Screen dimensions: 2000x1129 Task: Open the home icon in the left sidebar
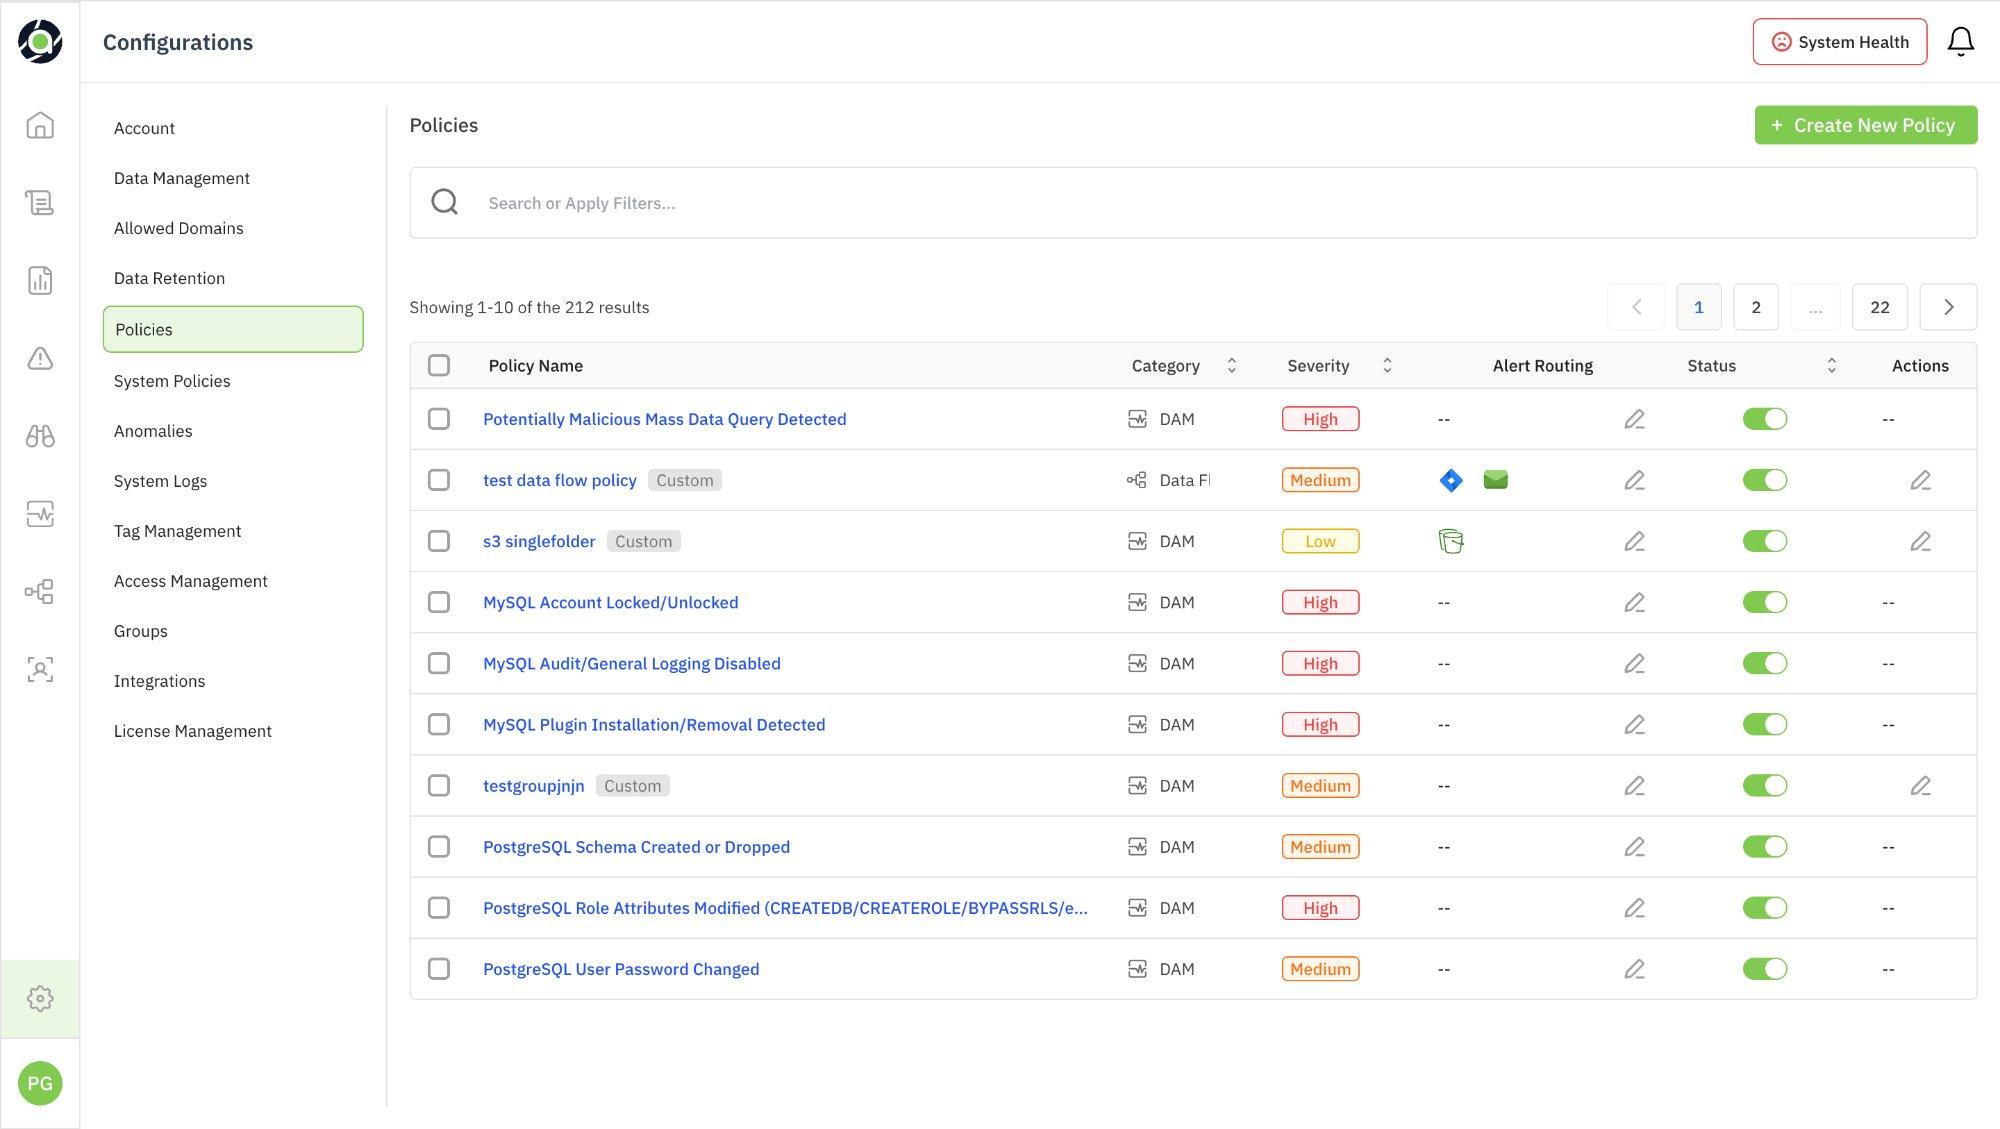[x=40, y=125]
